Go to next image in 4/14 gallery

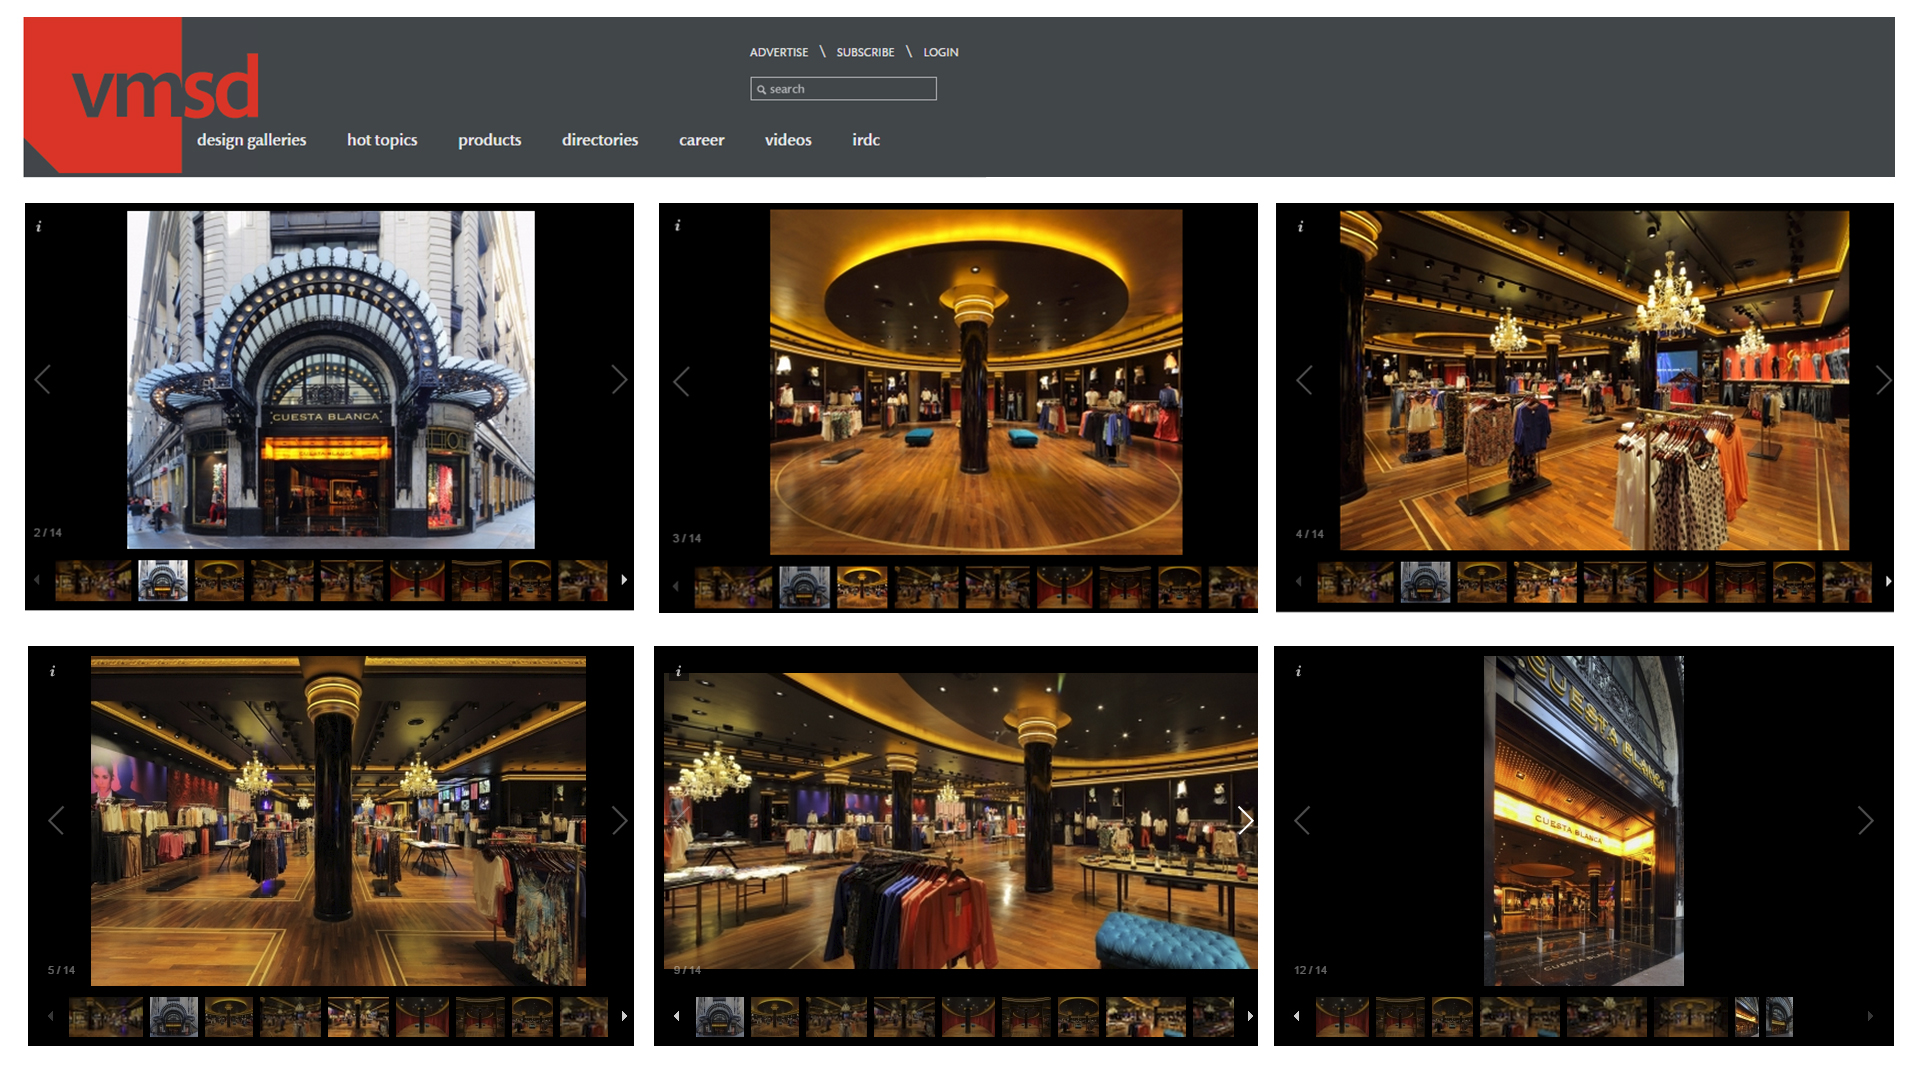1883,380
